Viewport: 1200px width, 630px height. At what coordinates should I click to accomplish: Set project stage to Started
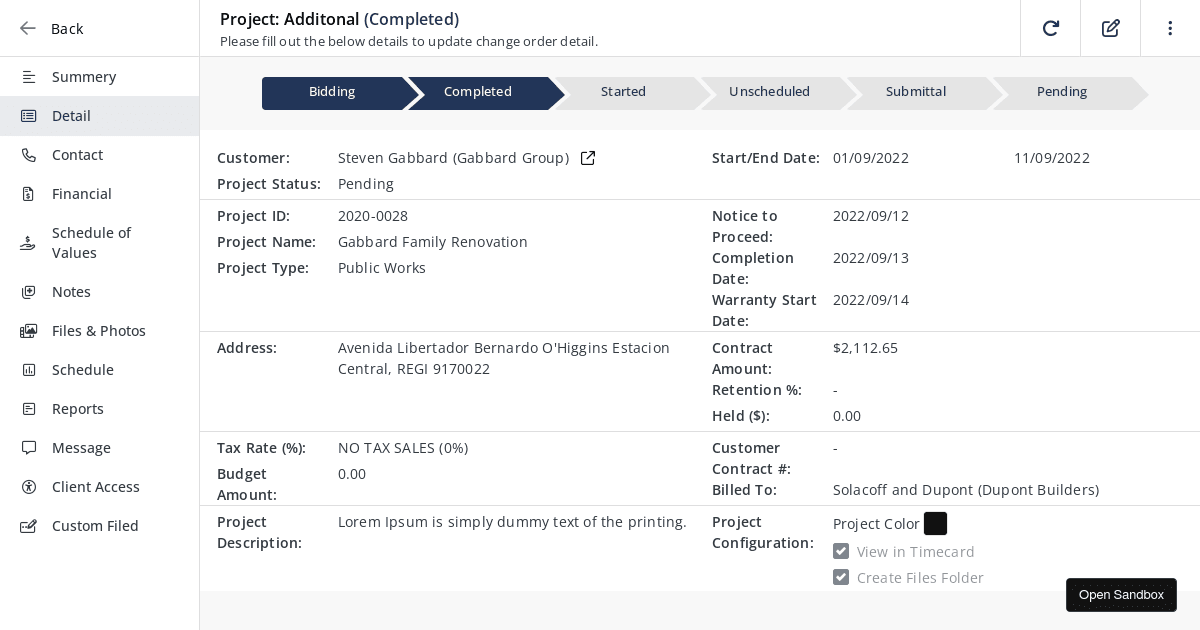[x=623, y=92]
